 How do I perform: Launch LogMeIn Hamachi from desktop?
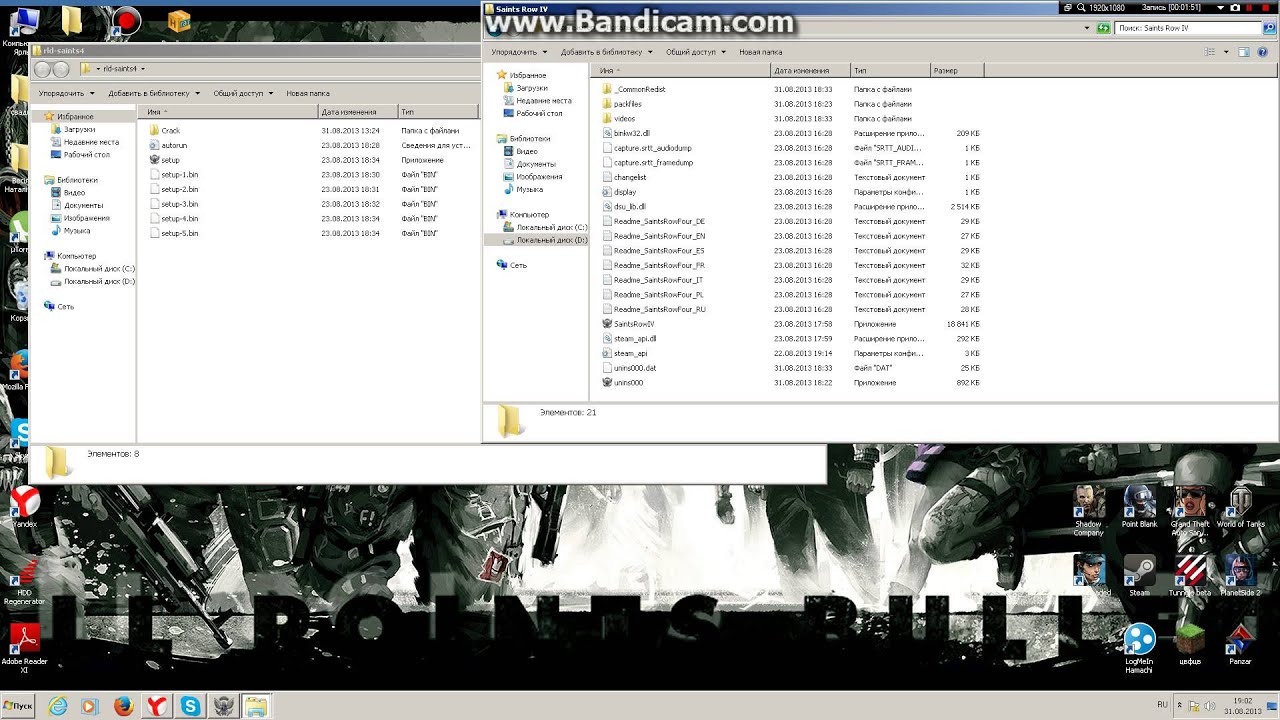click(x=1139, y=649)
